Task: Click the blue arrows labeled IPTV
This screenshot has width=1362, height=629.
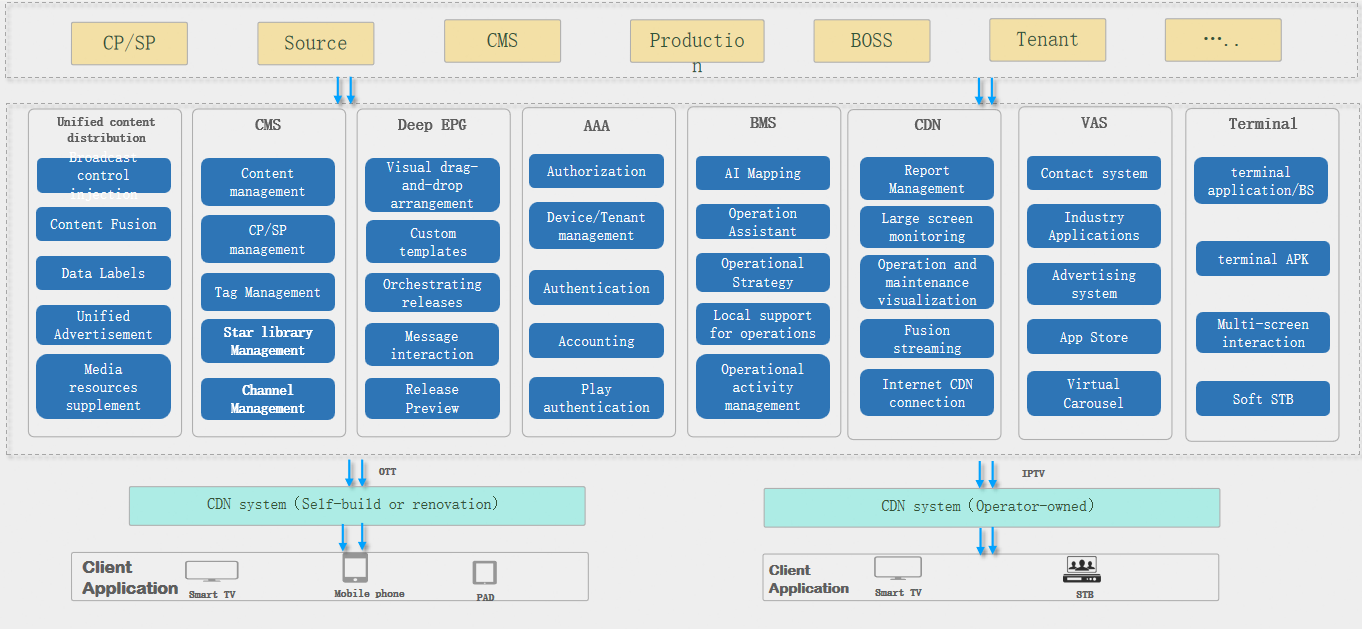Action: 986,474
